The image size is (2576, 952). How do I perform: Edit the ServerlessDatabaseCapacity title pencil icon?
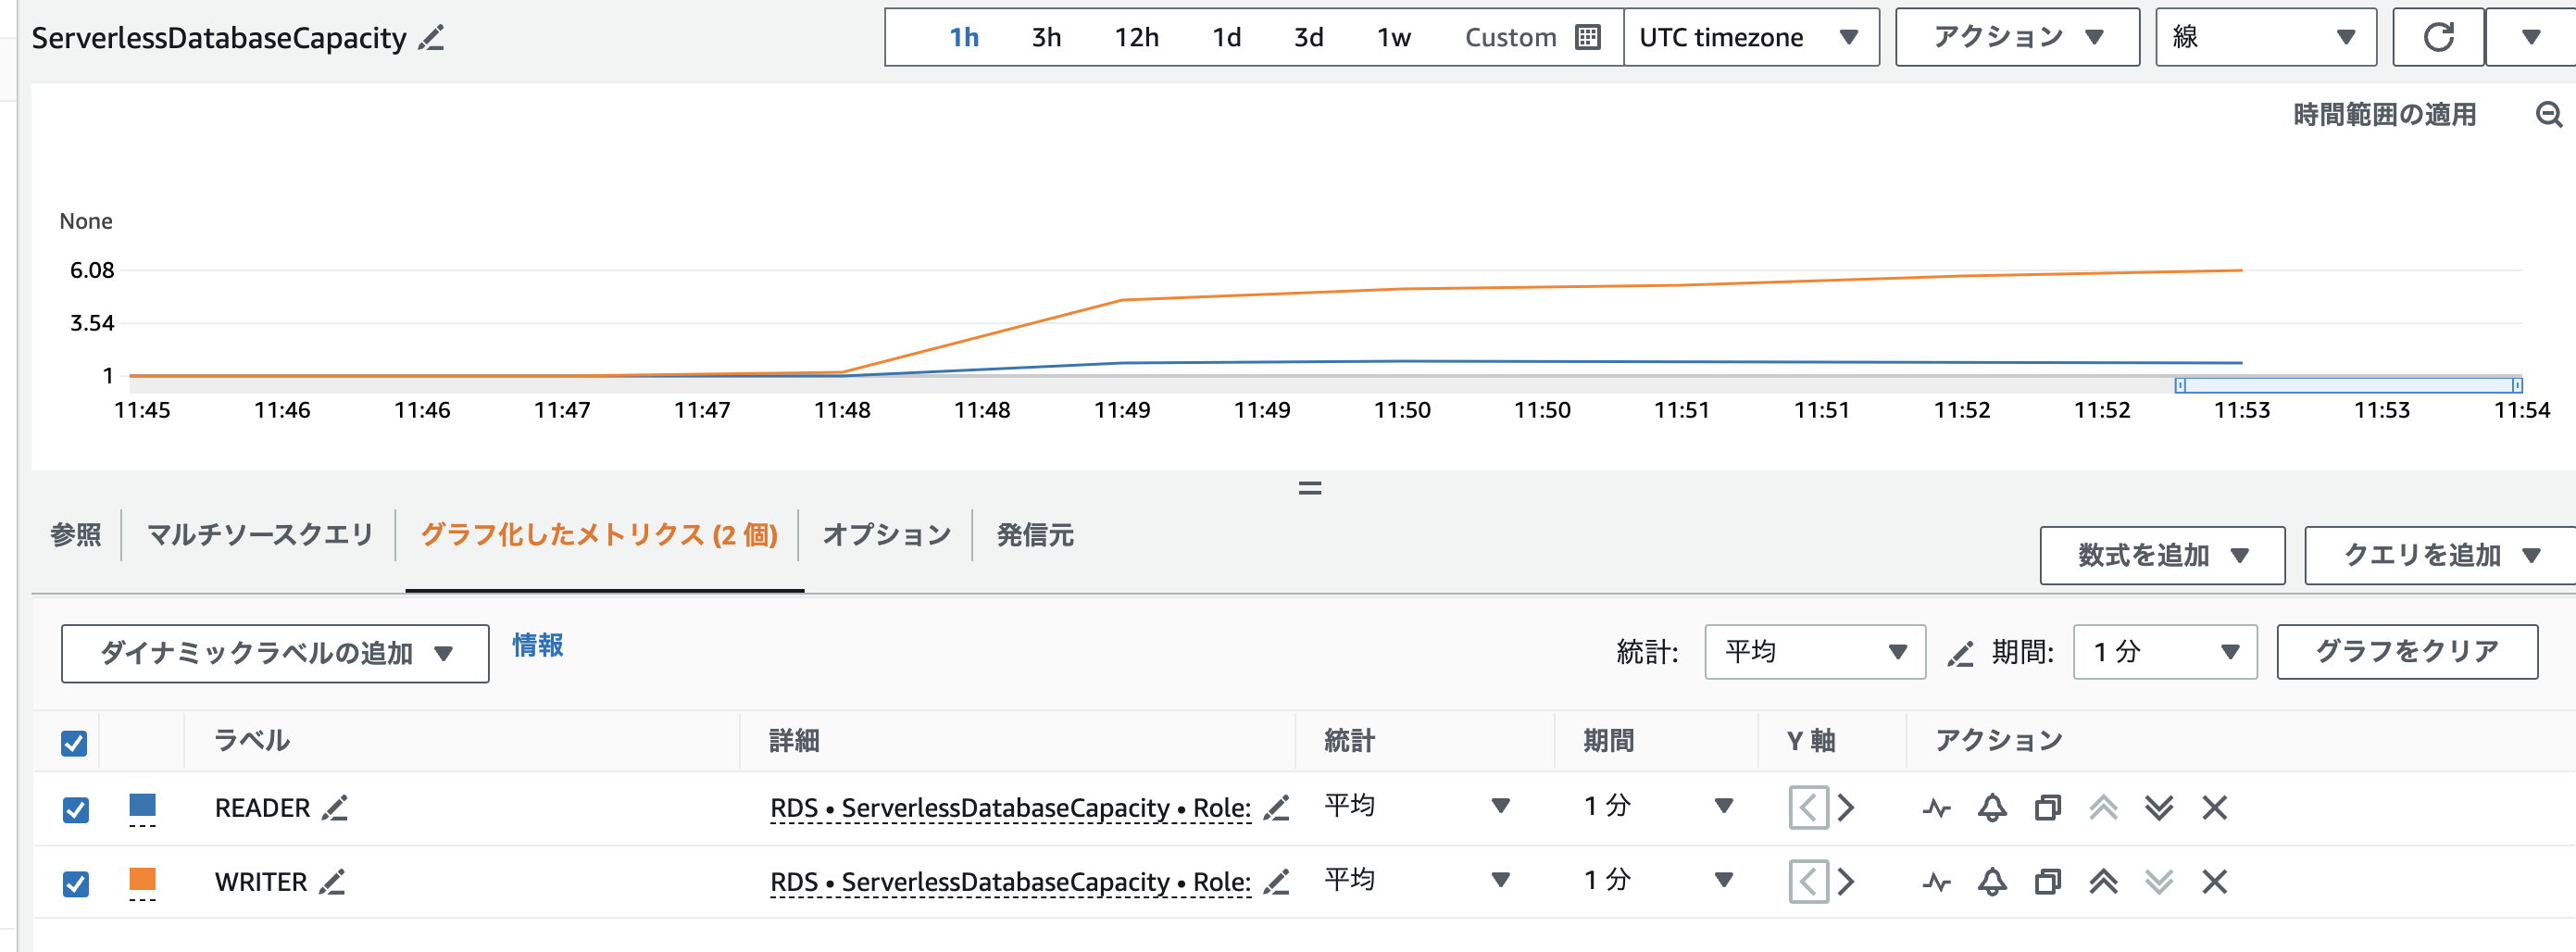tap(431, 39)
